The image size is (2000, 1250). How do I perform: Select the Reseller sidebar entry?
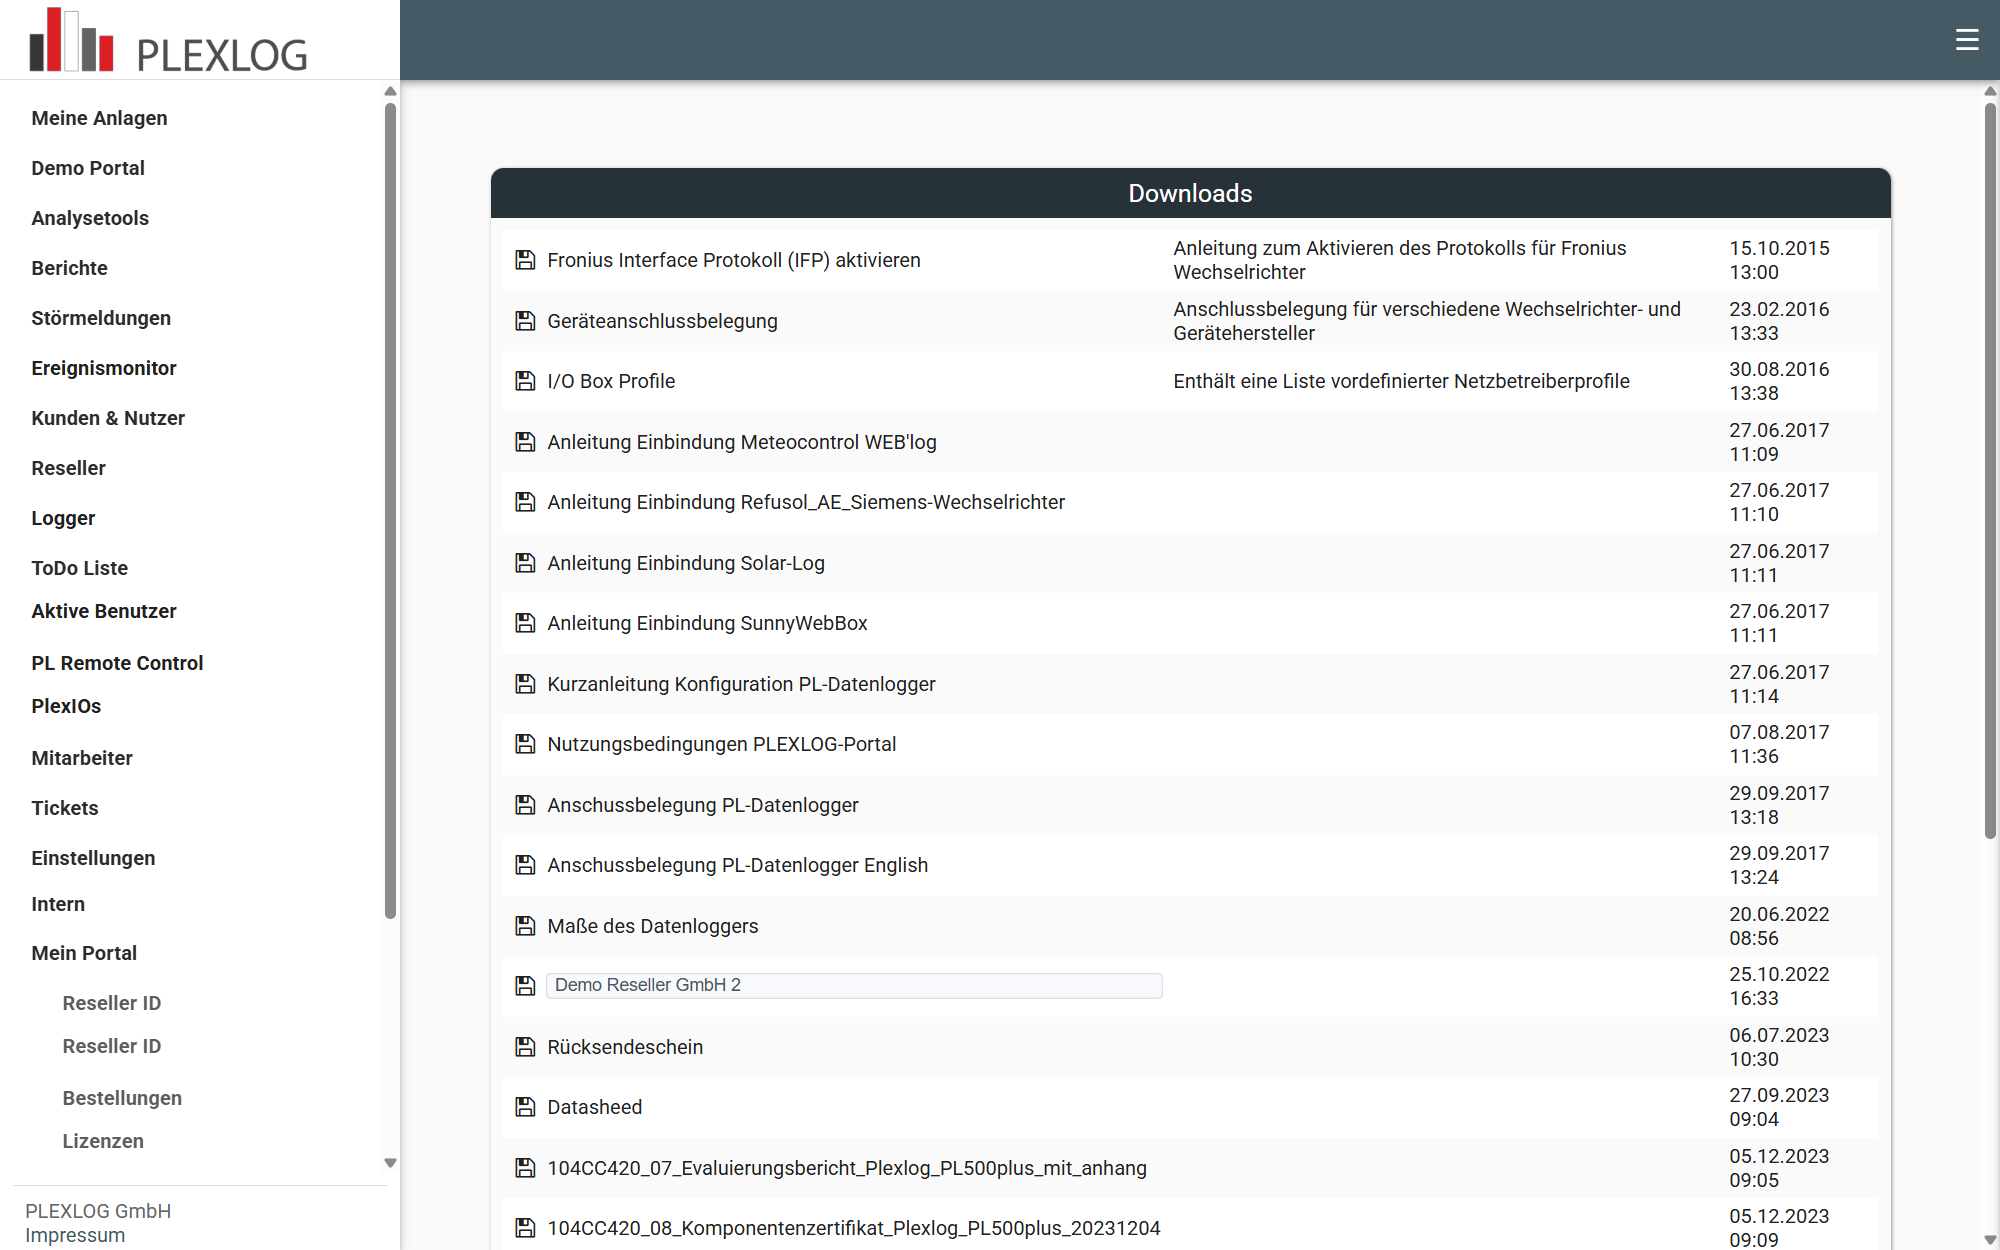tap(68, 468)
